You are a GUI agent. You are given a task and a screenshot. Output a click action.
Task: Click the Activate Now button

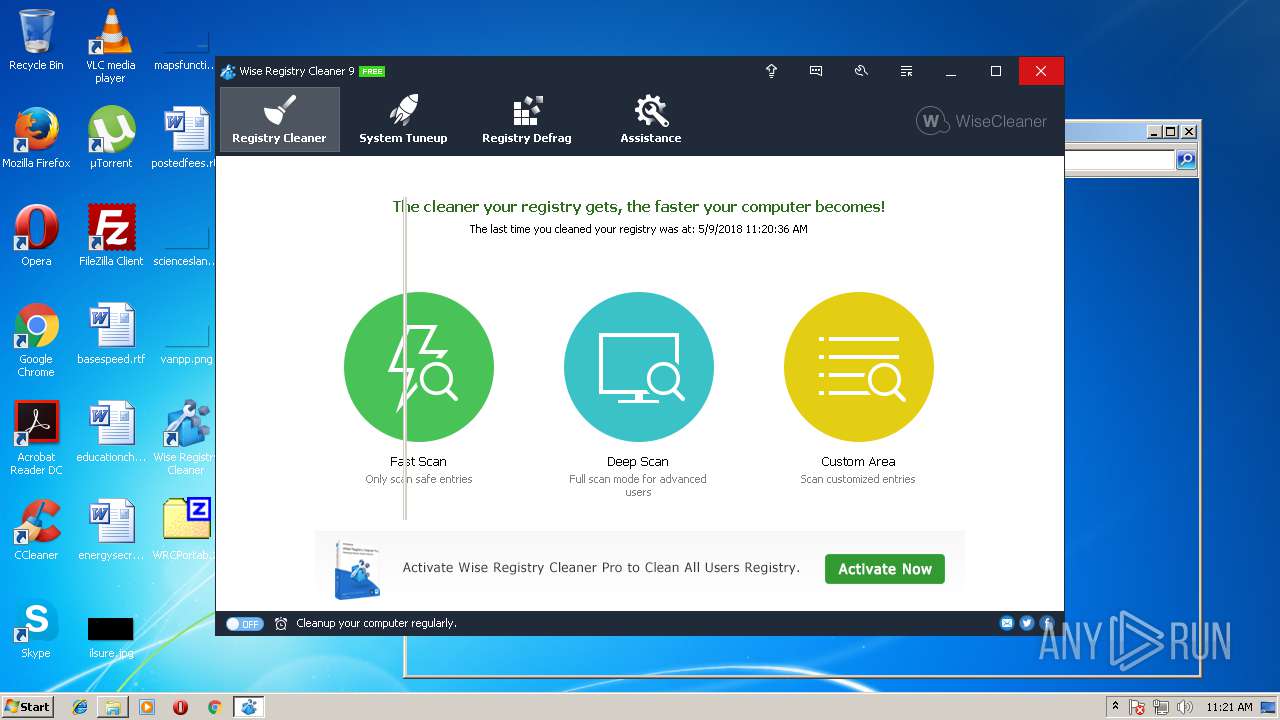[x=885, y=569]
